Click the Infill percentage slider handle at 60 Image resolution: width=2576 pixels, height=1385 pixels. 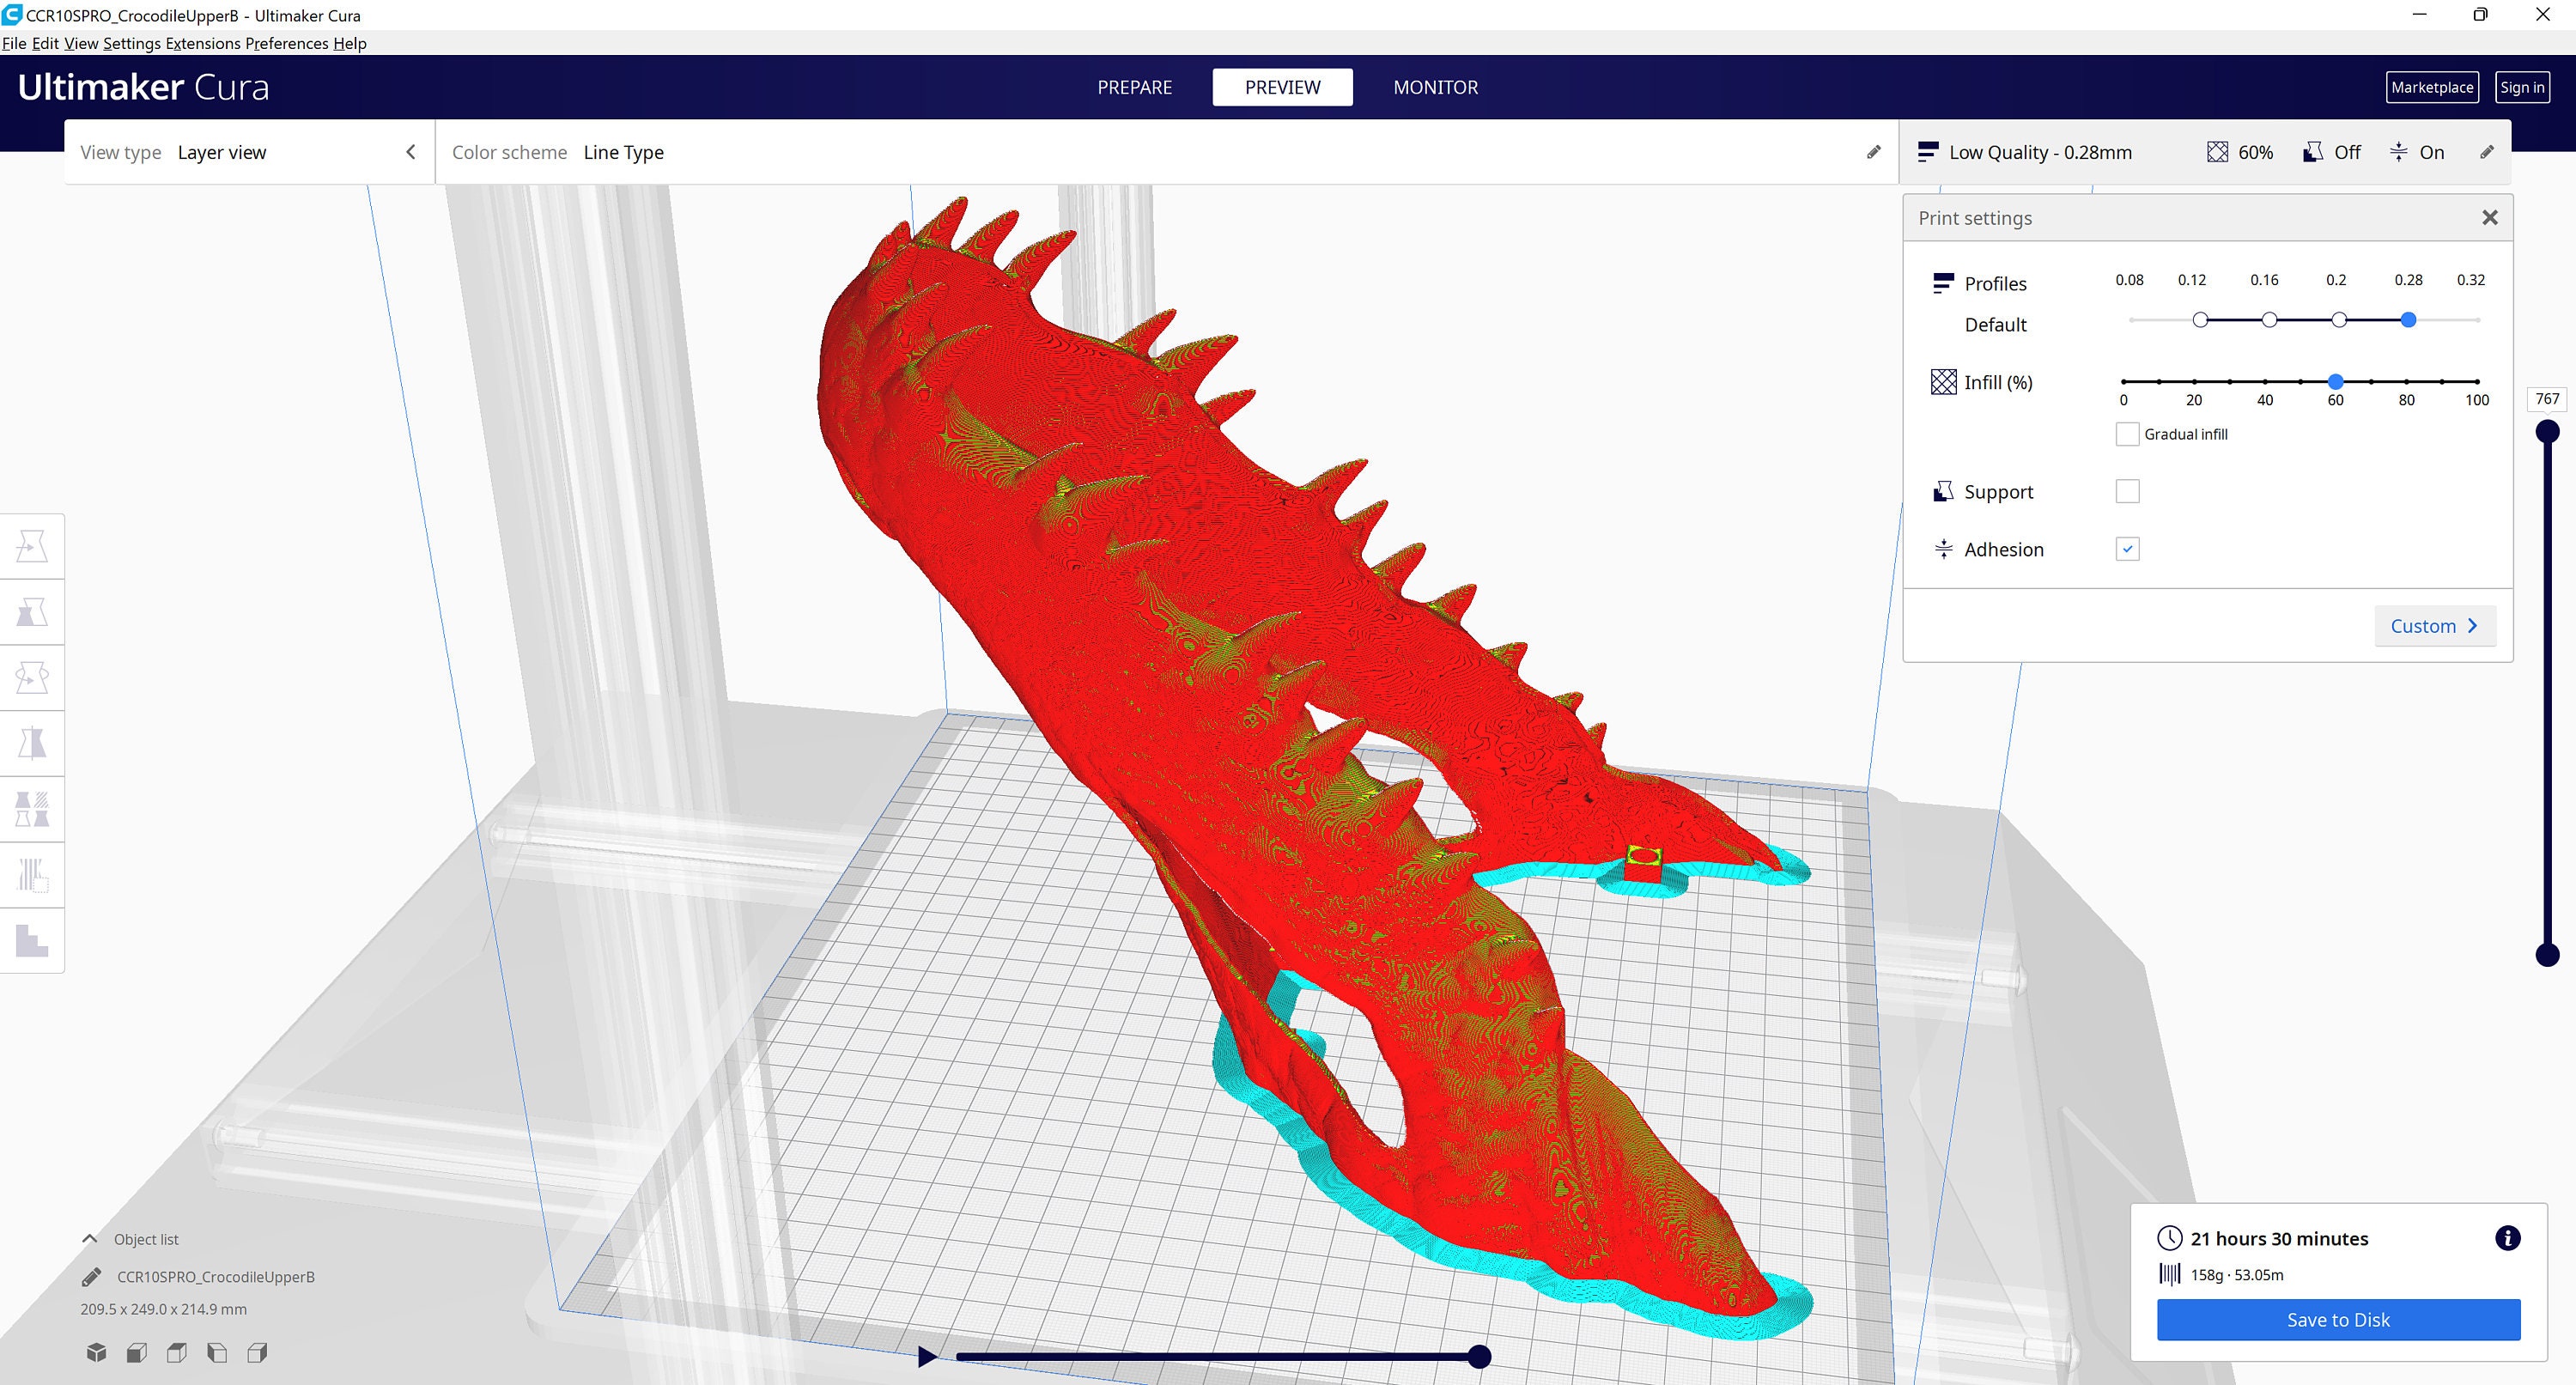[x=2335, y=381]
